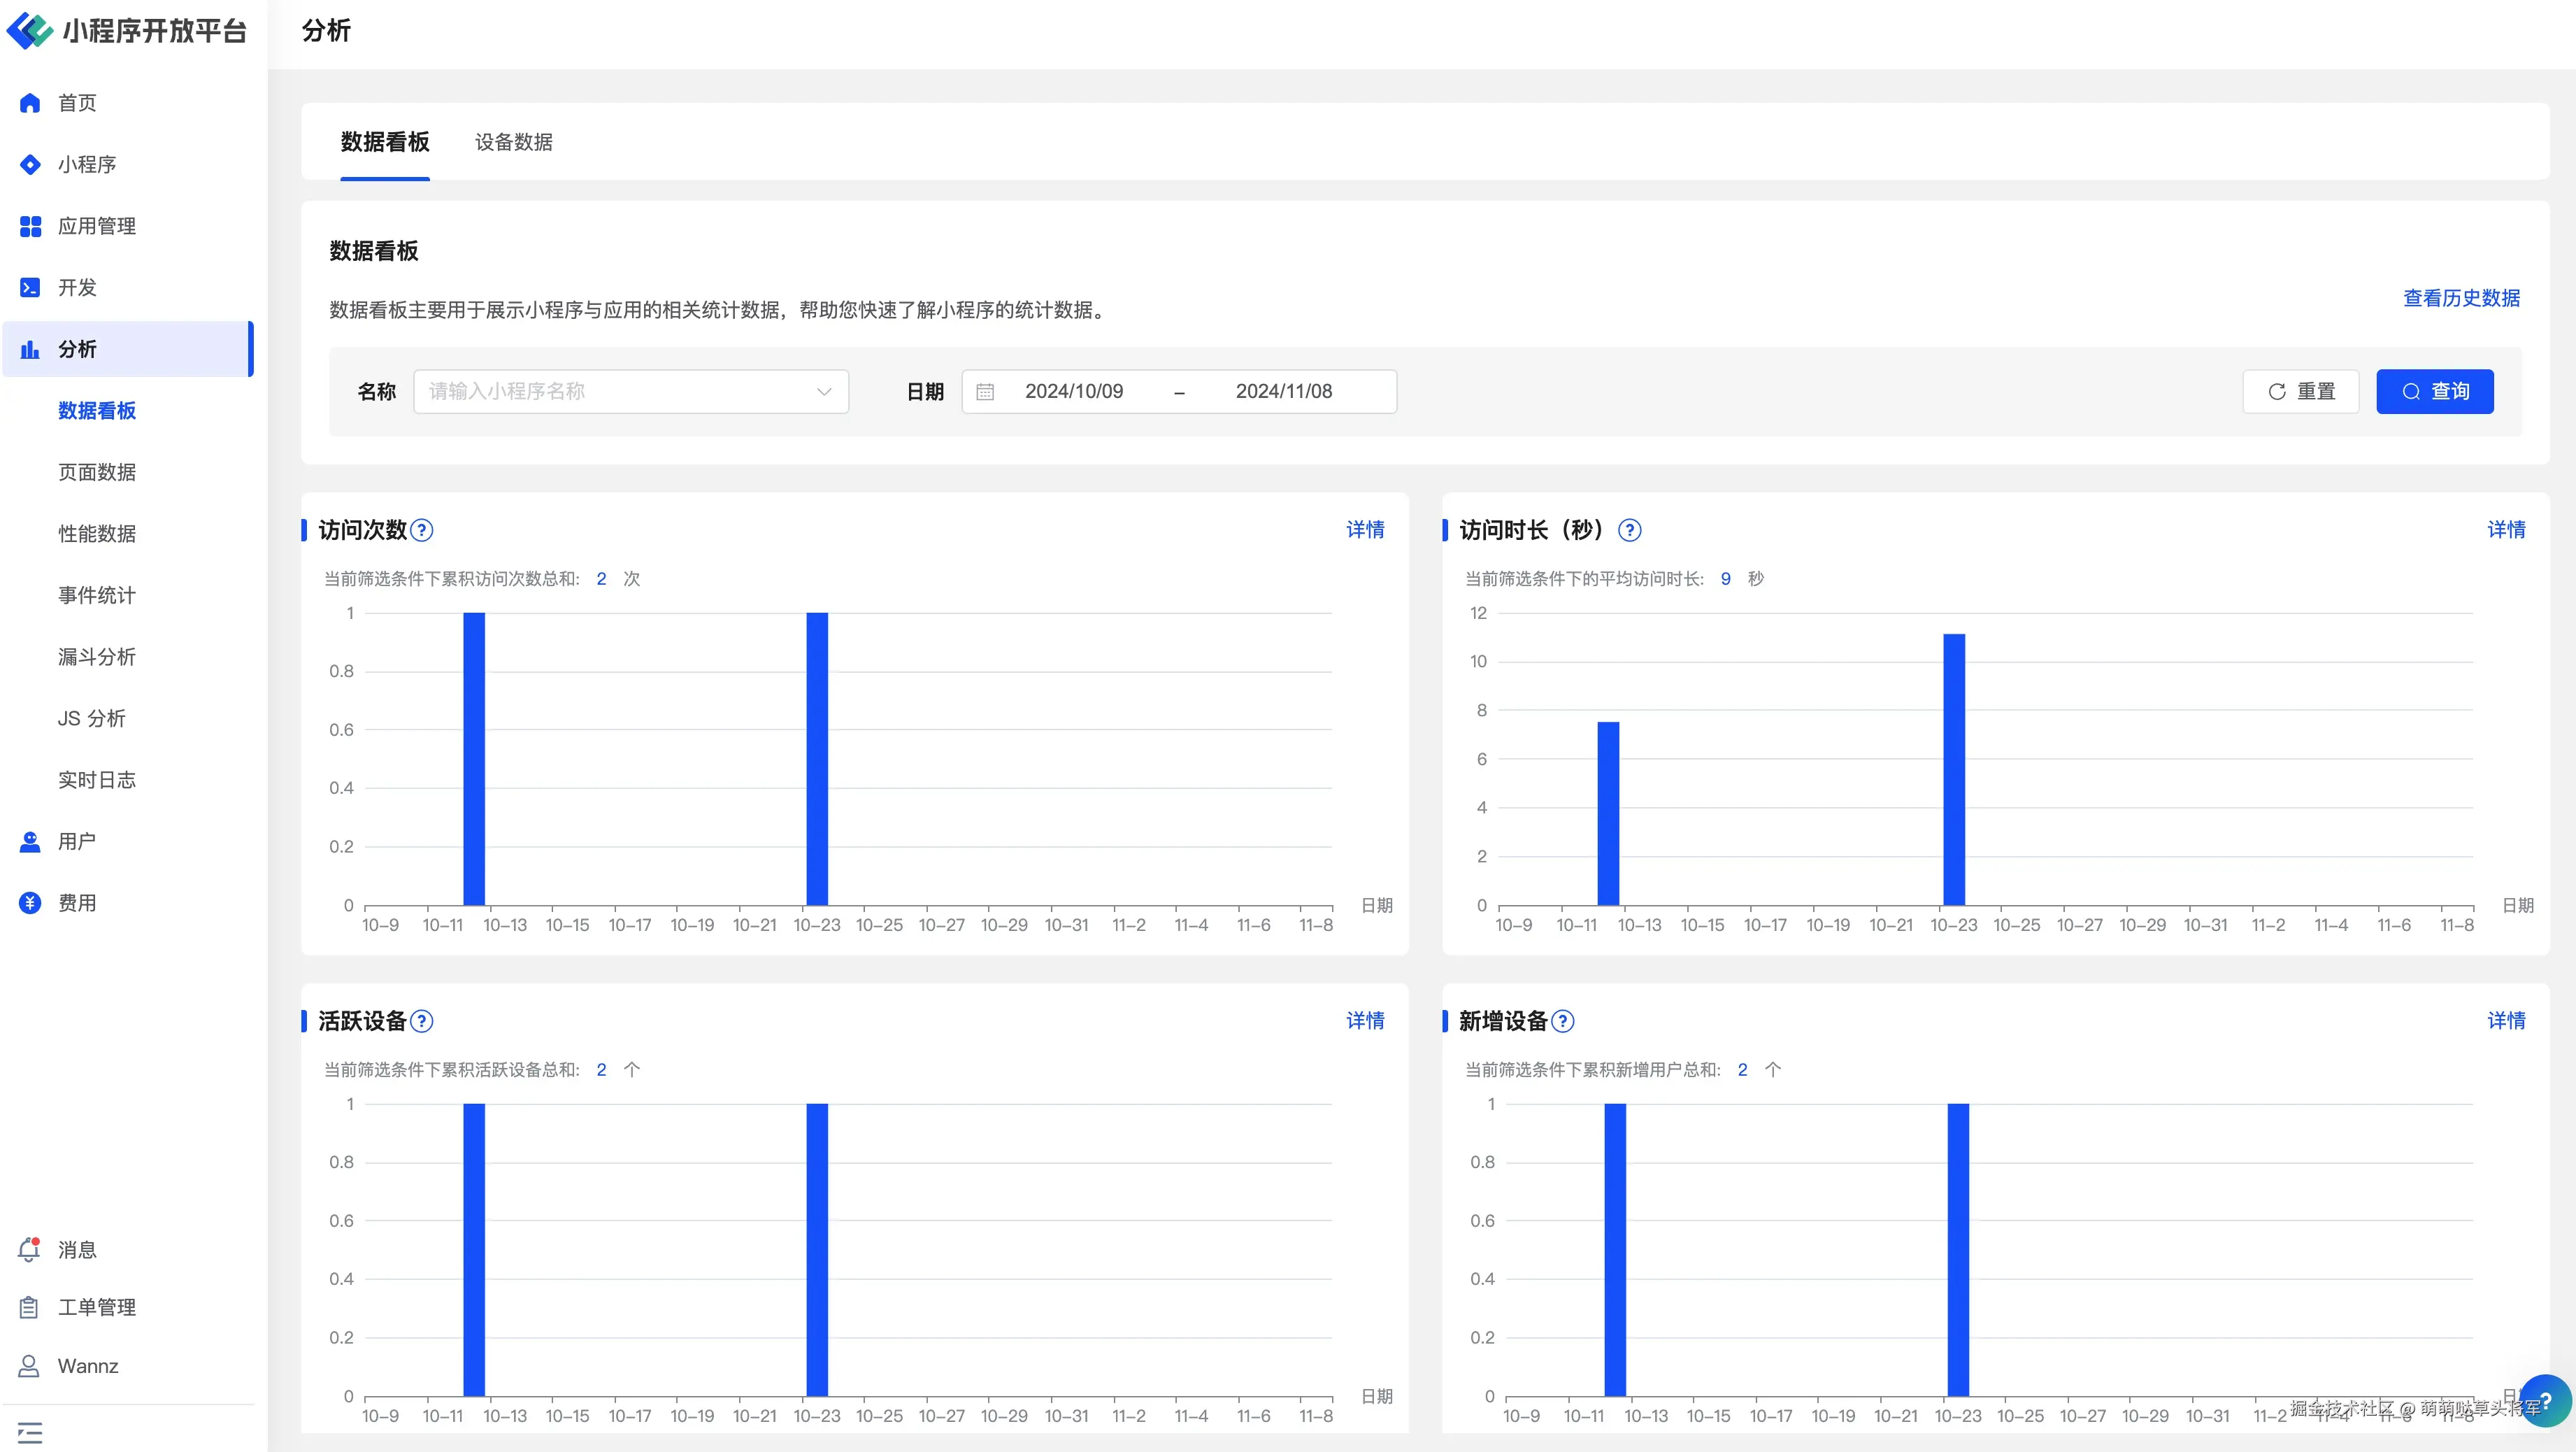Switch to the 设备数据 tab
The height and width of the screenshot is (1452, 2576).
(513, 142)
